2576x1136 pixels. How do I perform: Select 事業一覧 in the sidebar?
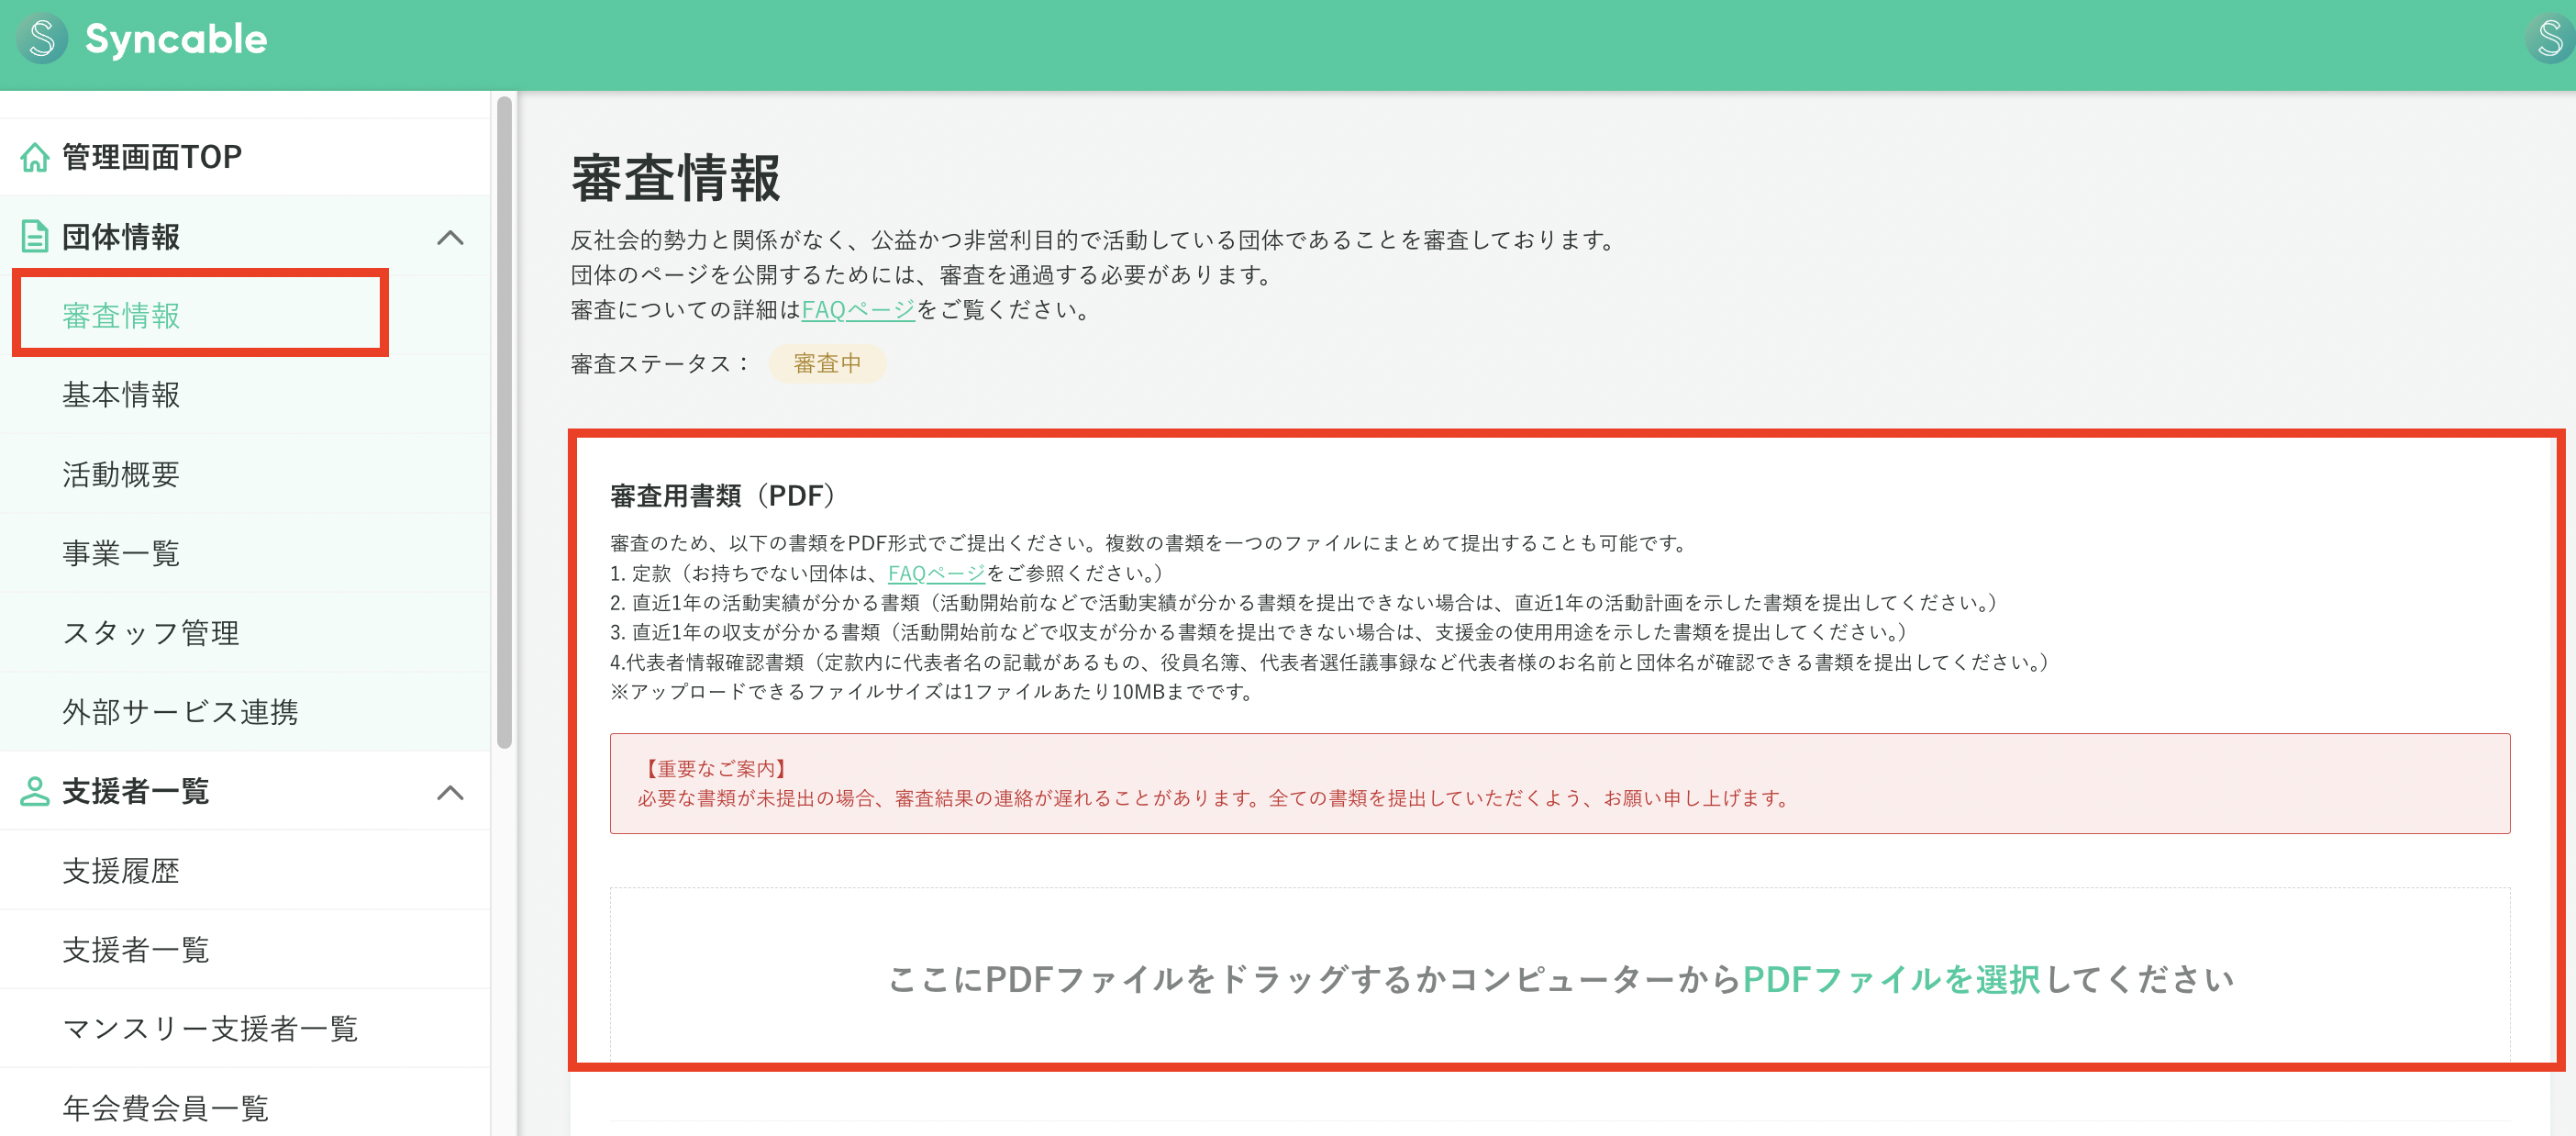[x=121, y=553]
